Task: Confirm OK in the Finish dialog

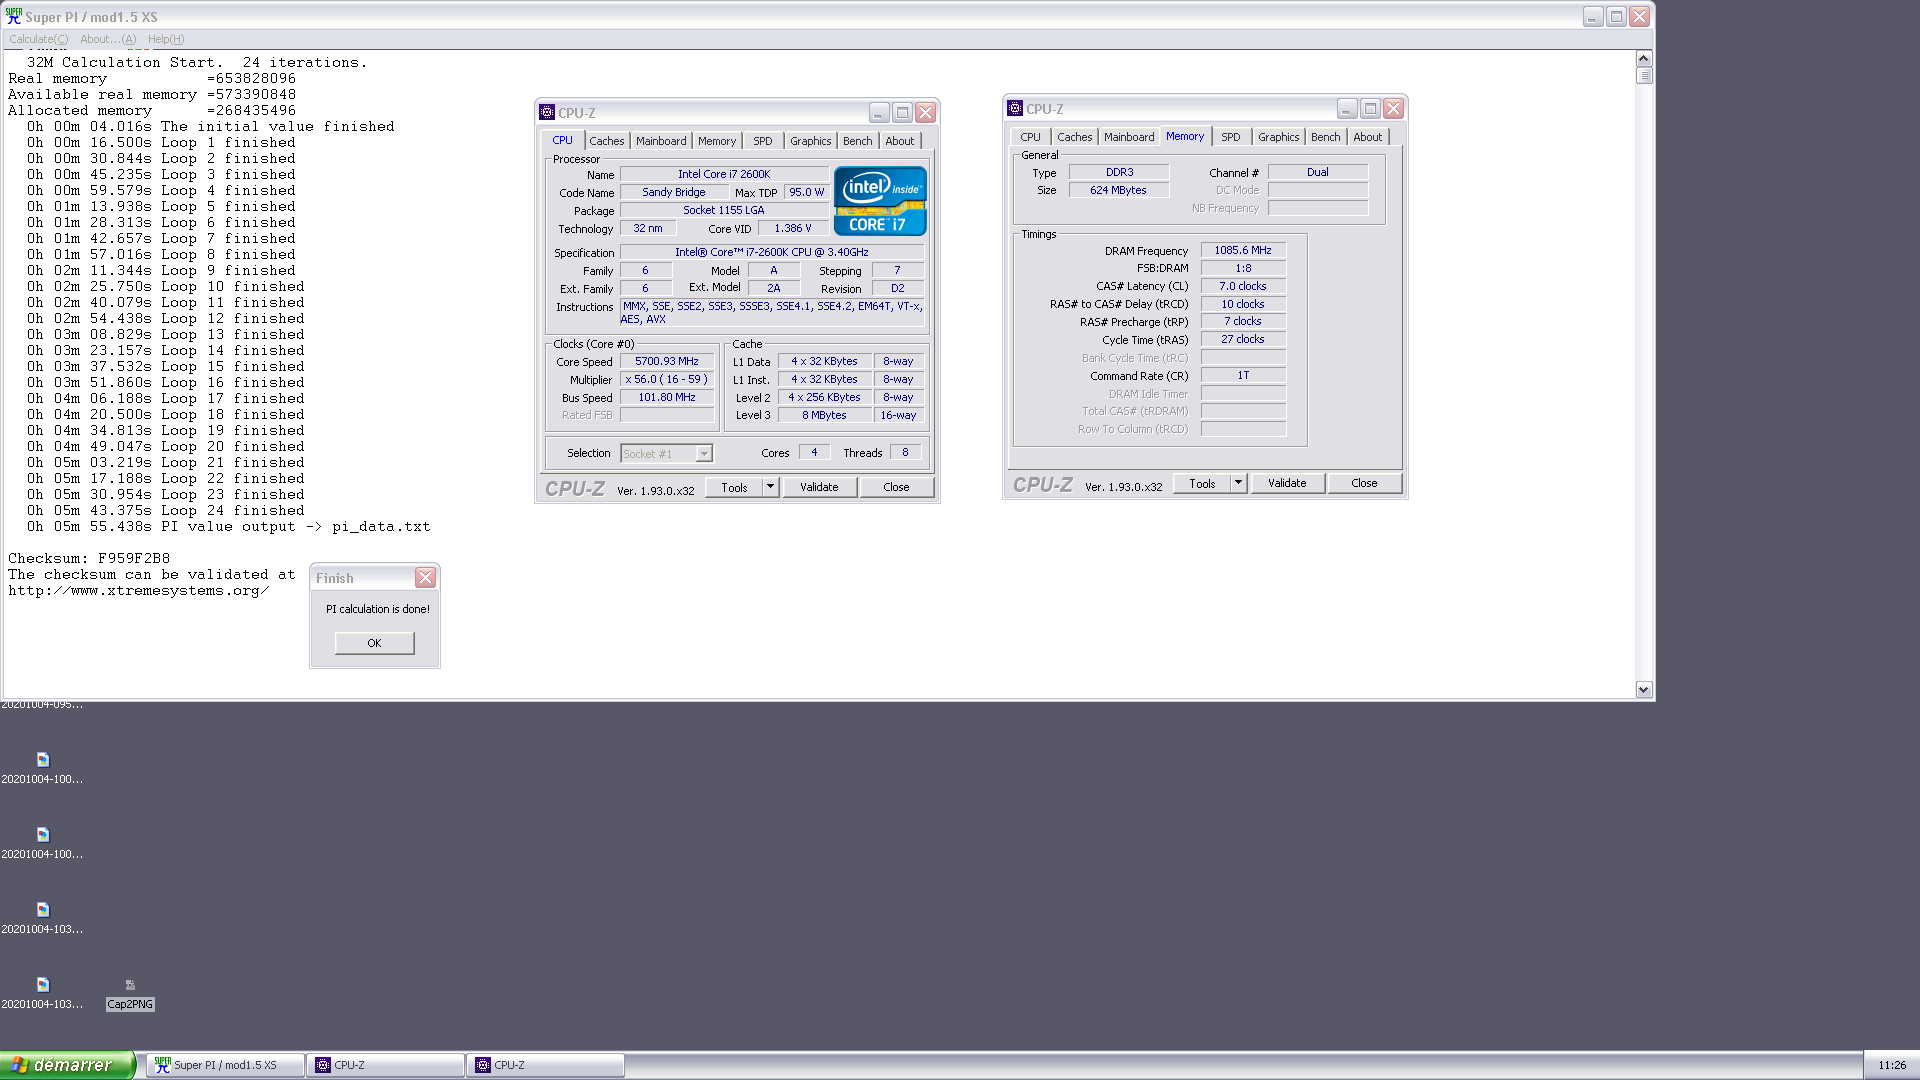Action: pos(375,643)
